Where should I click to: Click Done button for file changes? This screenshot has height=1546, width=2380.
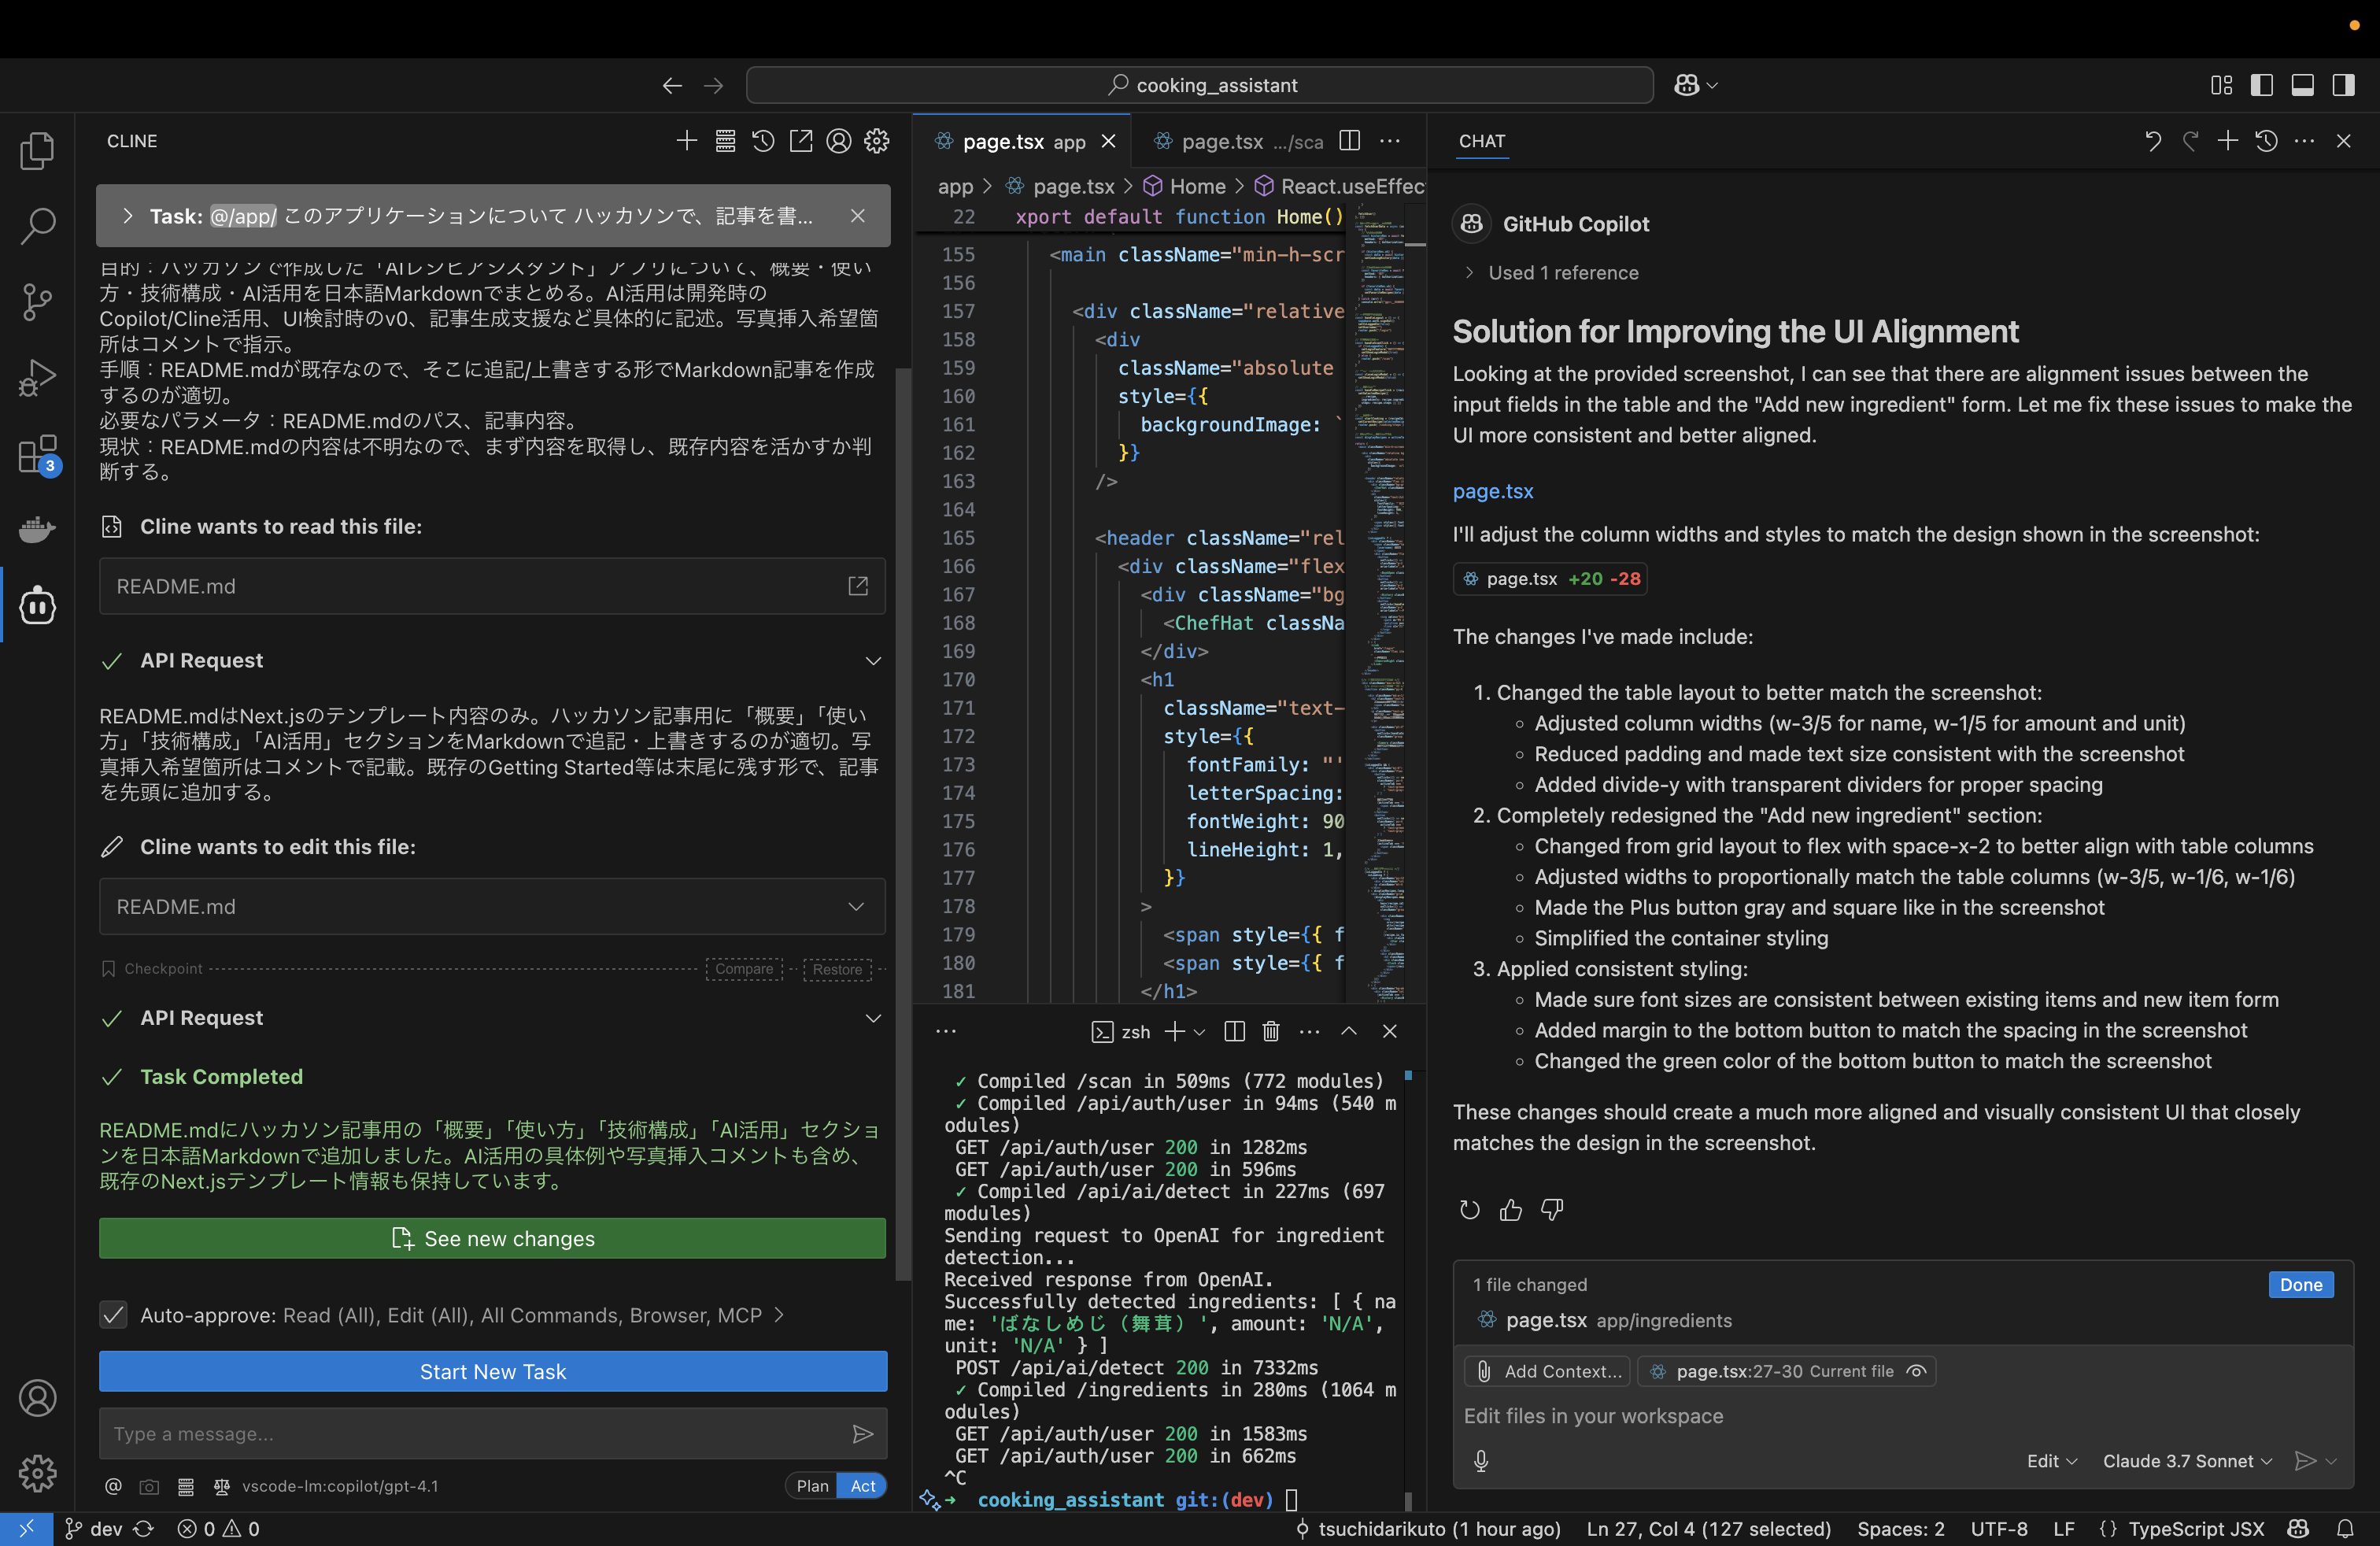(x=2301, y=1284)
